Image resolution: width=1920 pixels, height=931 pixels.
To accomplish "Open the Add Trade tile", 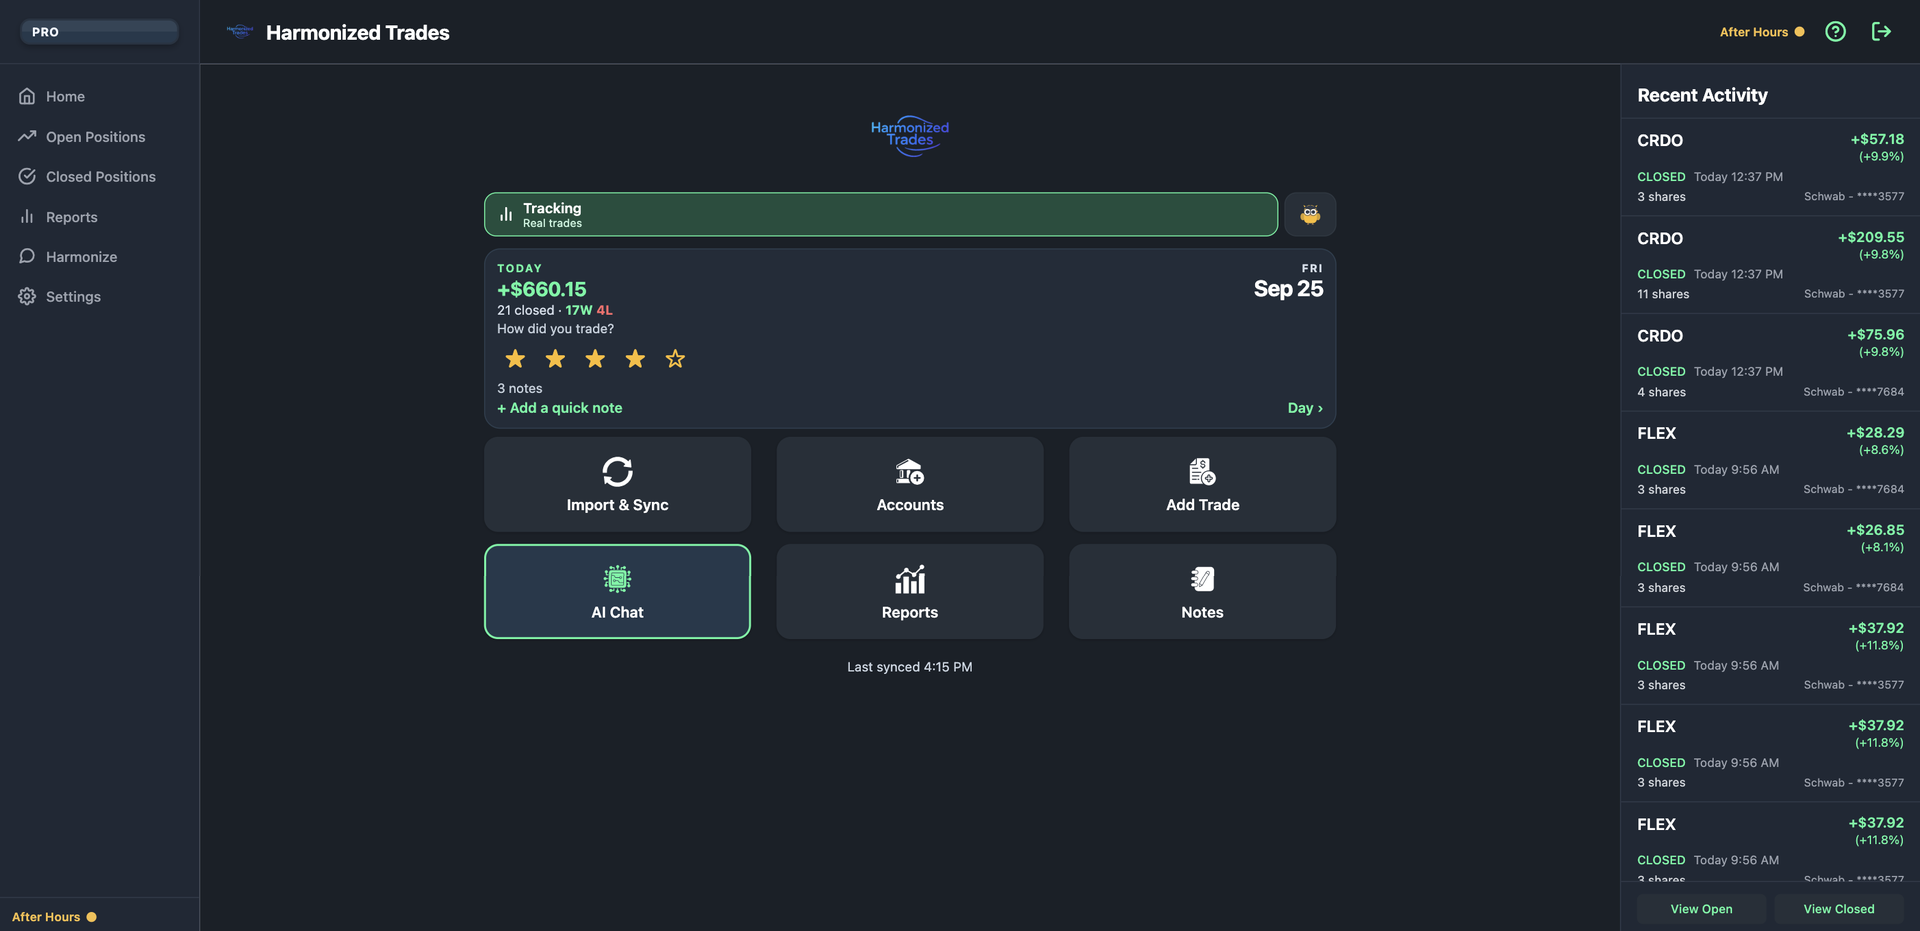I will [1202, 484].
